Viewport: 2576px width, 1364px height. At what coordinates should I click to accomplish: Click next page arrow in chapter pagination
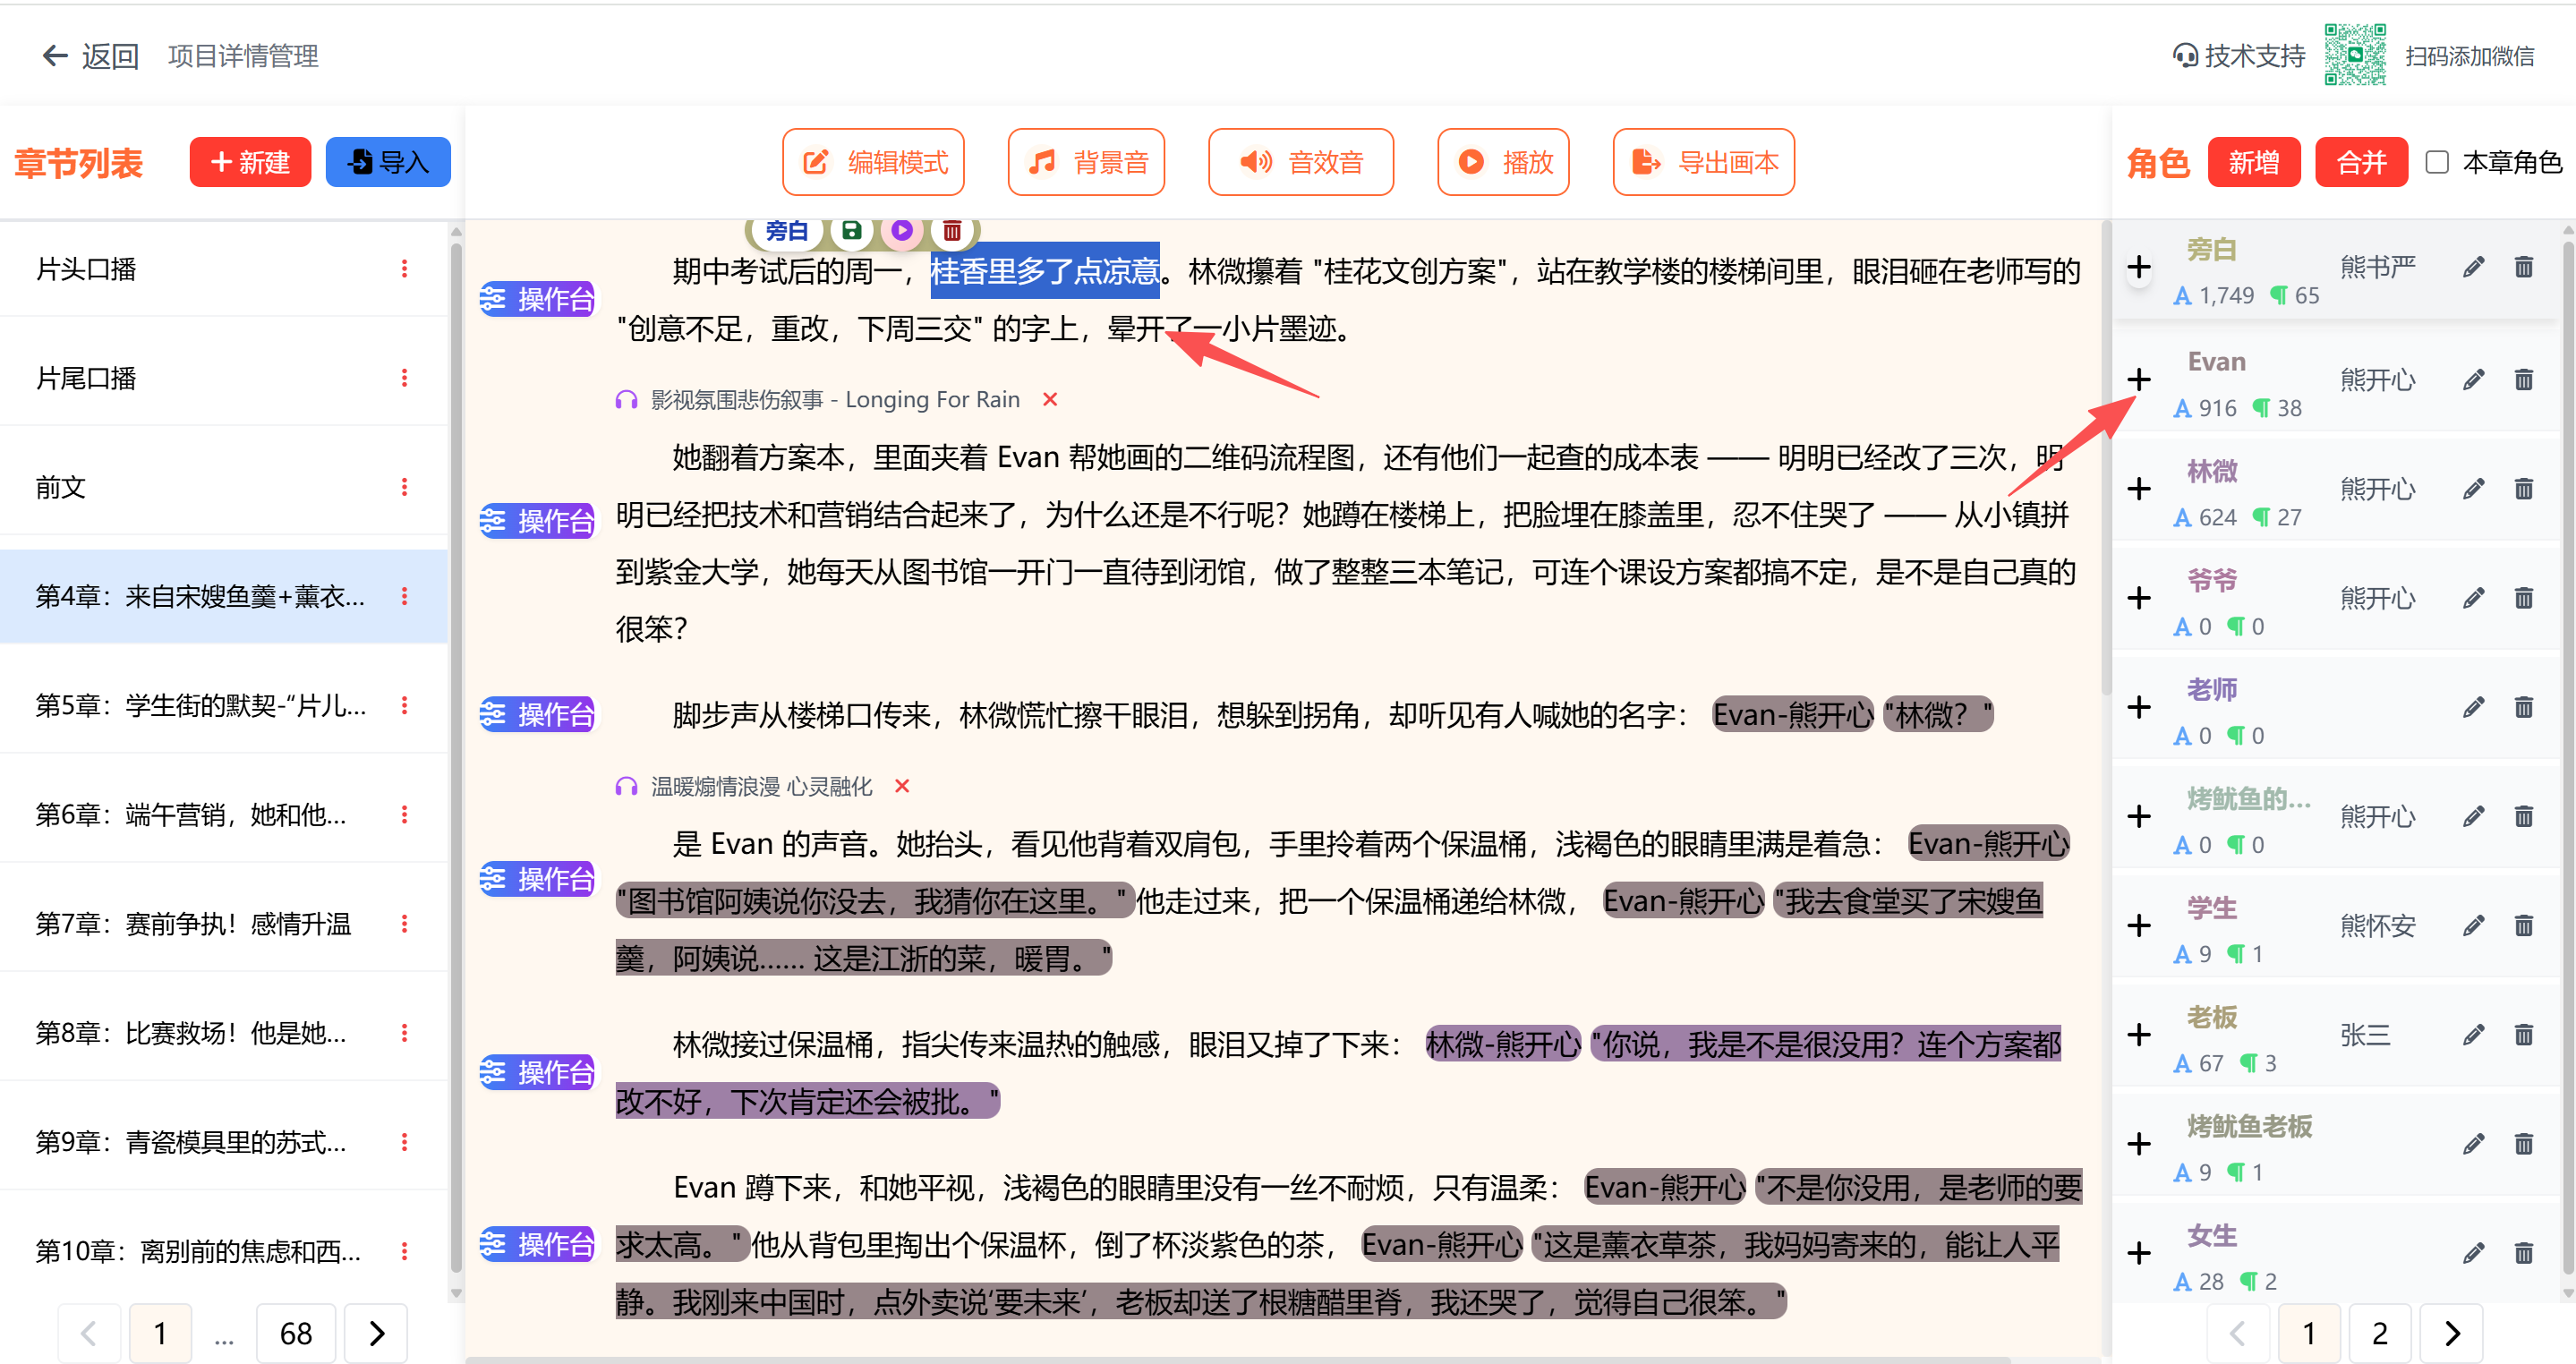pyautogui.click(x=376, y=1333)
